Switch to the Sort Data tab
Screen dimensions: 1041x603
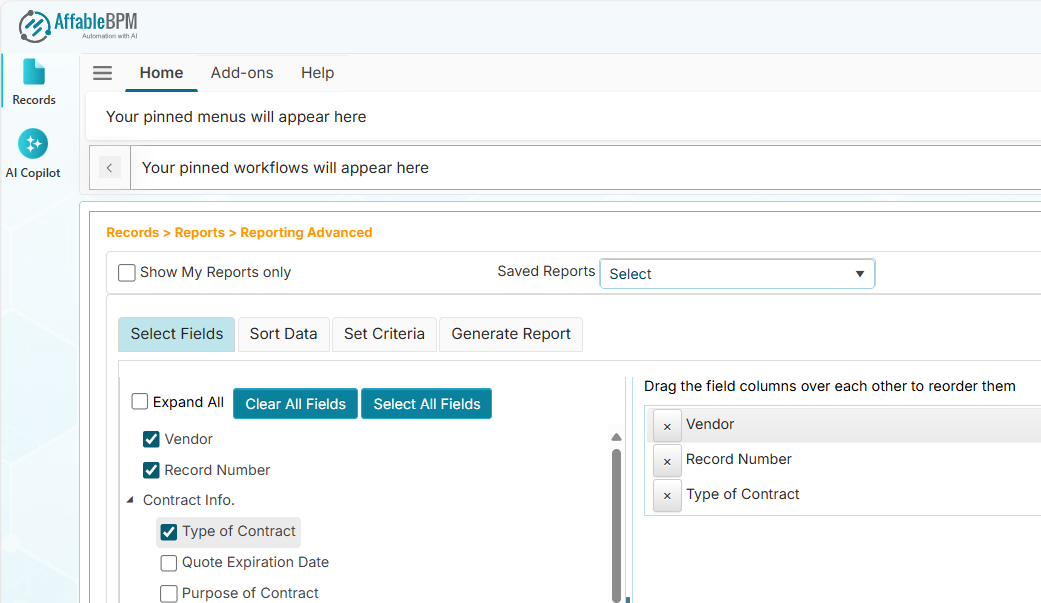[x=283, y=334]
